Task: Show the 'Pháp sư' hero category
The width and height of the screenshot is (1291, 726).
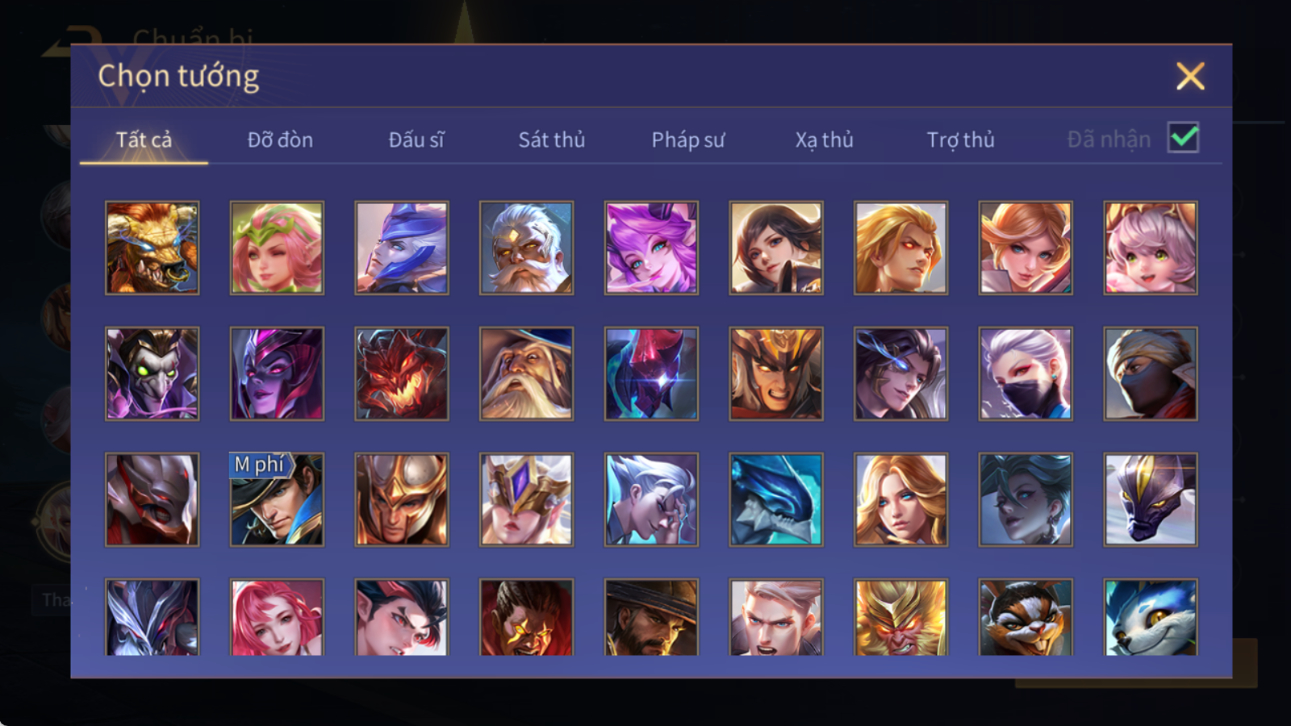Action: [x=688, y=140]
